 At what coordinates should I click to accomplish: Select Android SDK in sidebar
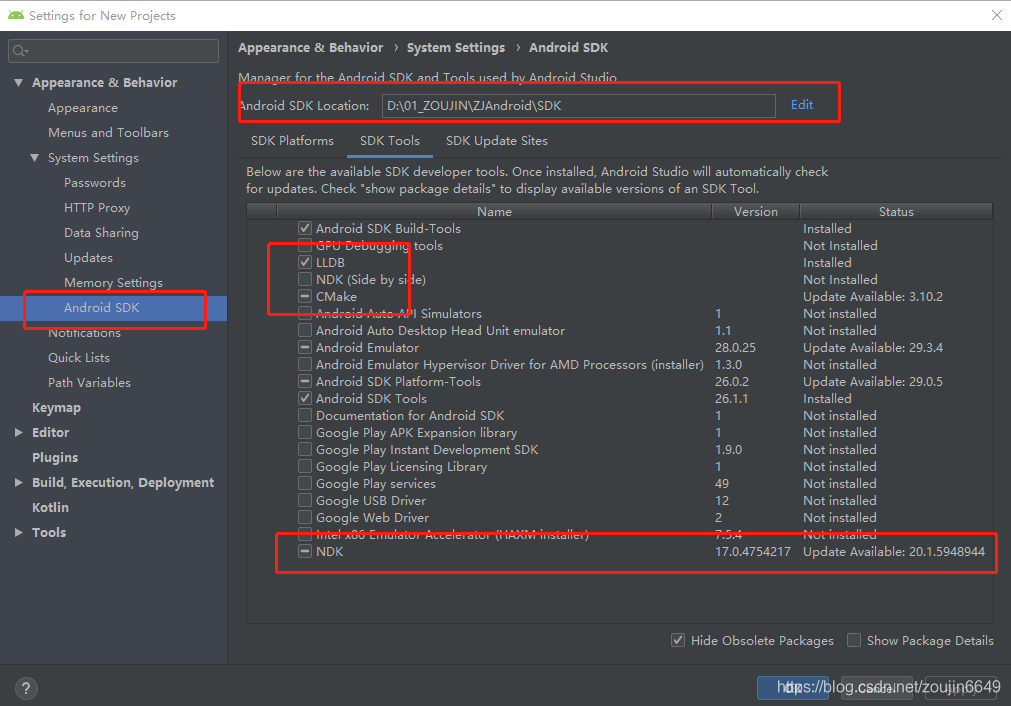[101, 308]
